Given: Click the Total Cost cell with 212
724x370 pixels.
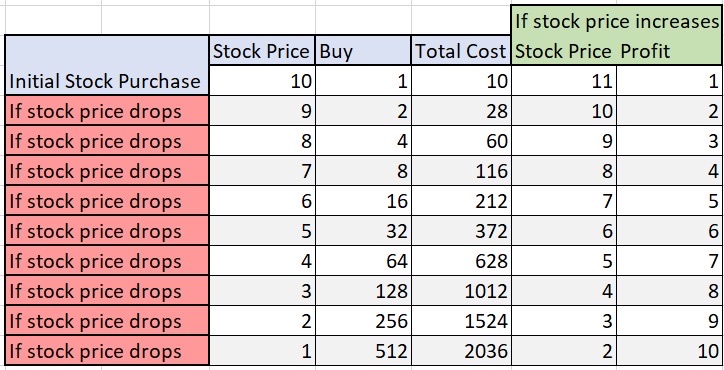Looking at the screenshot, I should coord(461,200).
